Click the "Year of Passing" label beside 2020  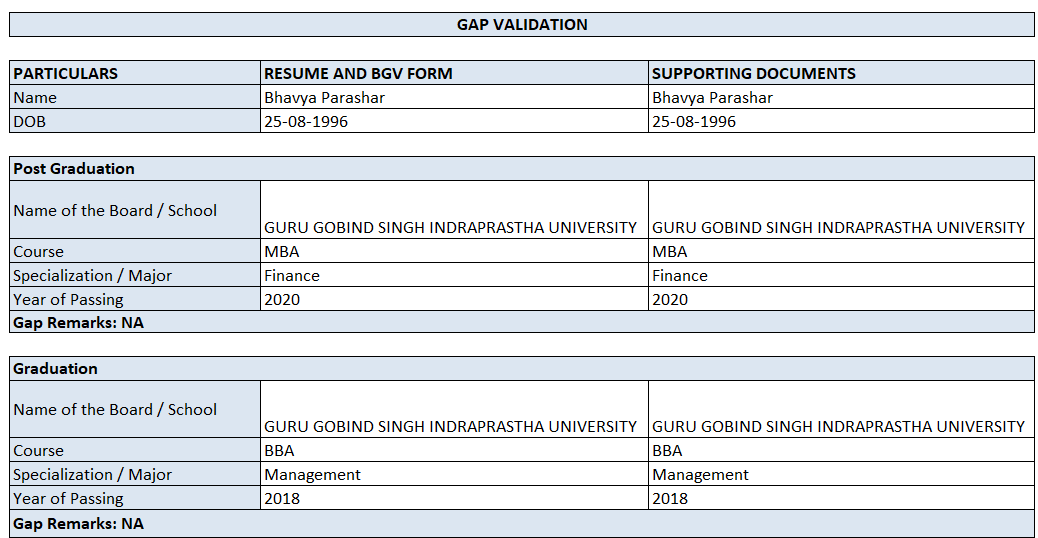[135, 300]
